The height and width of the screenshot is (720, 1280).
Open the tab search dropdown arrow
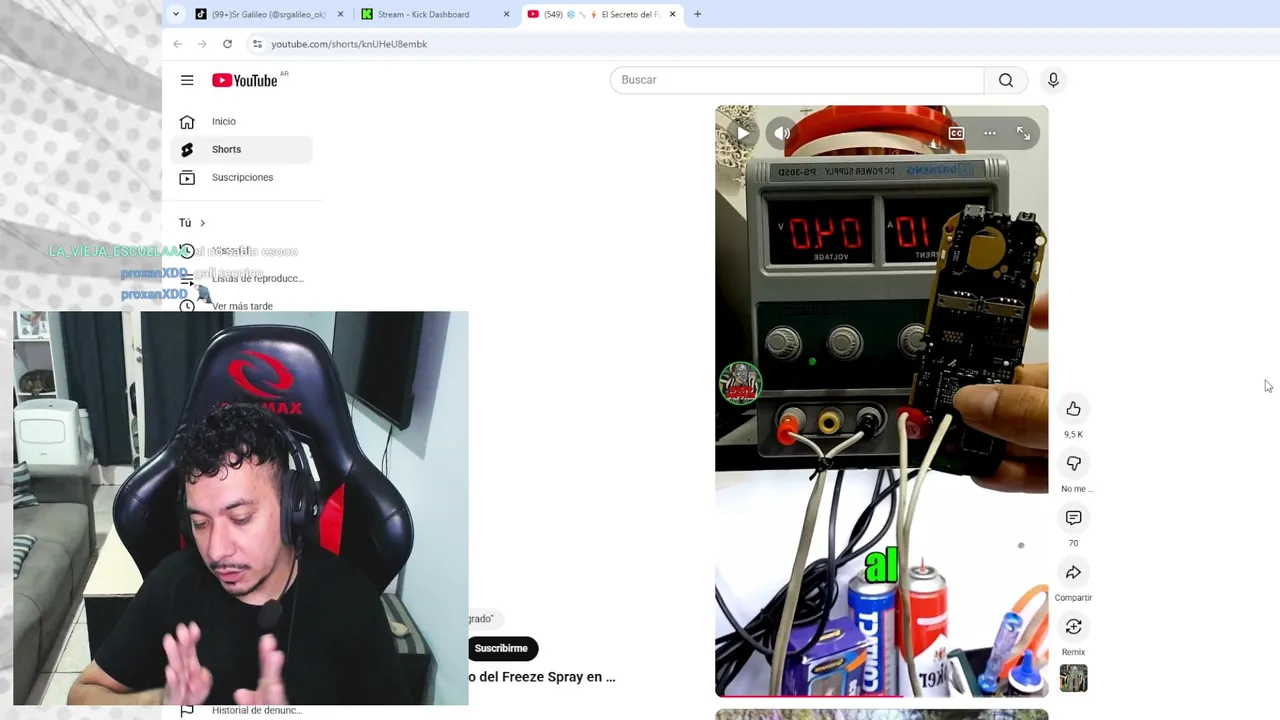(176, 14)
